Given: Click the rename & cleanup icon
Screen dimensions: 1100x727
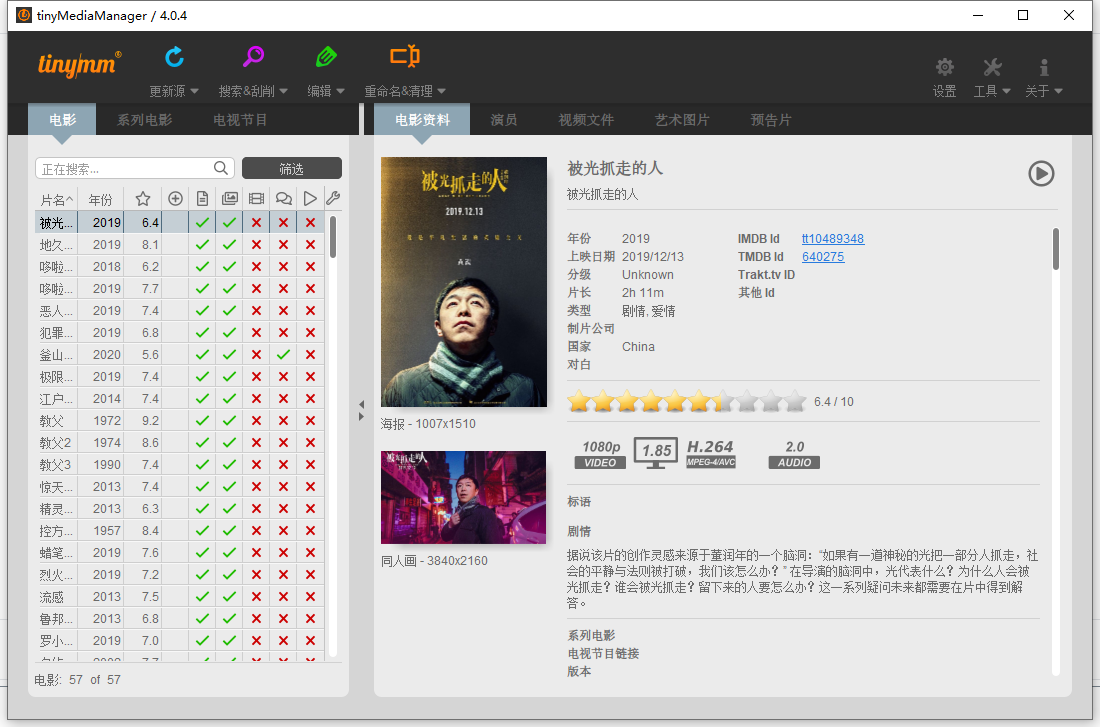Looking at the screenshot, I should click(x=405, y=56).
